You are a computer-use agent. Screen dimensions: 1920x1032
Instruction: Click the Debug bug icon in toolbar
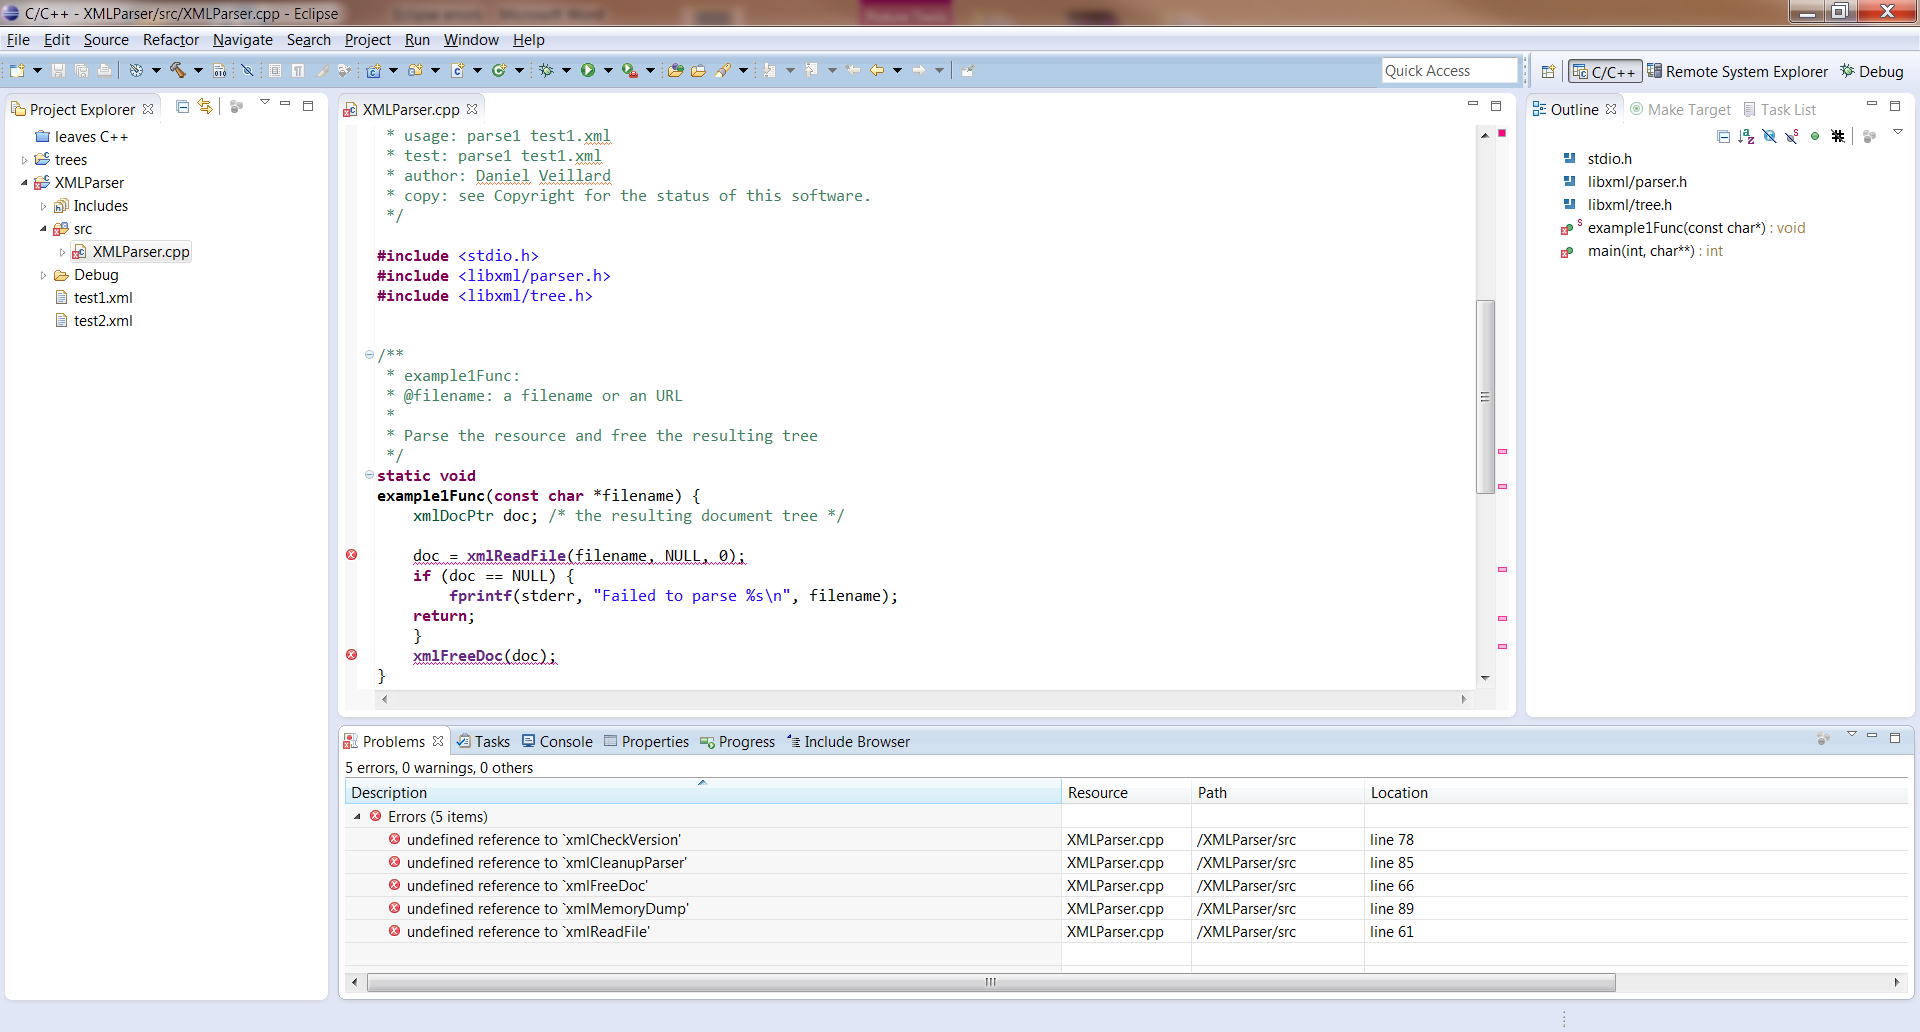click(x=546, y=70)
